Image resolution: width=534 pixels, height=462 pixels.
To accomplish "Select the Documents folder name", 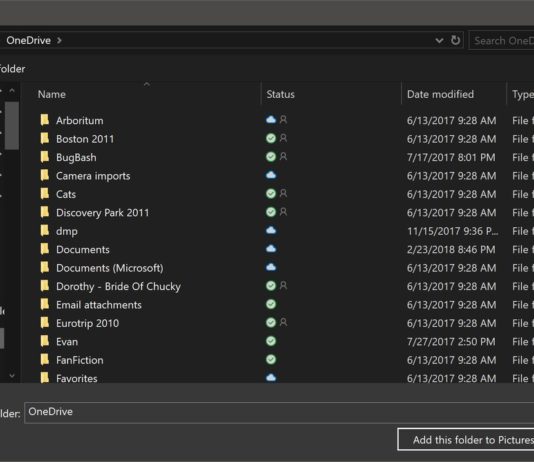I will [x=83, y=250].
